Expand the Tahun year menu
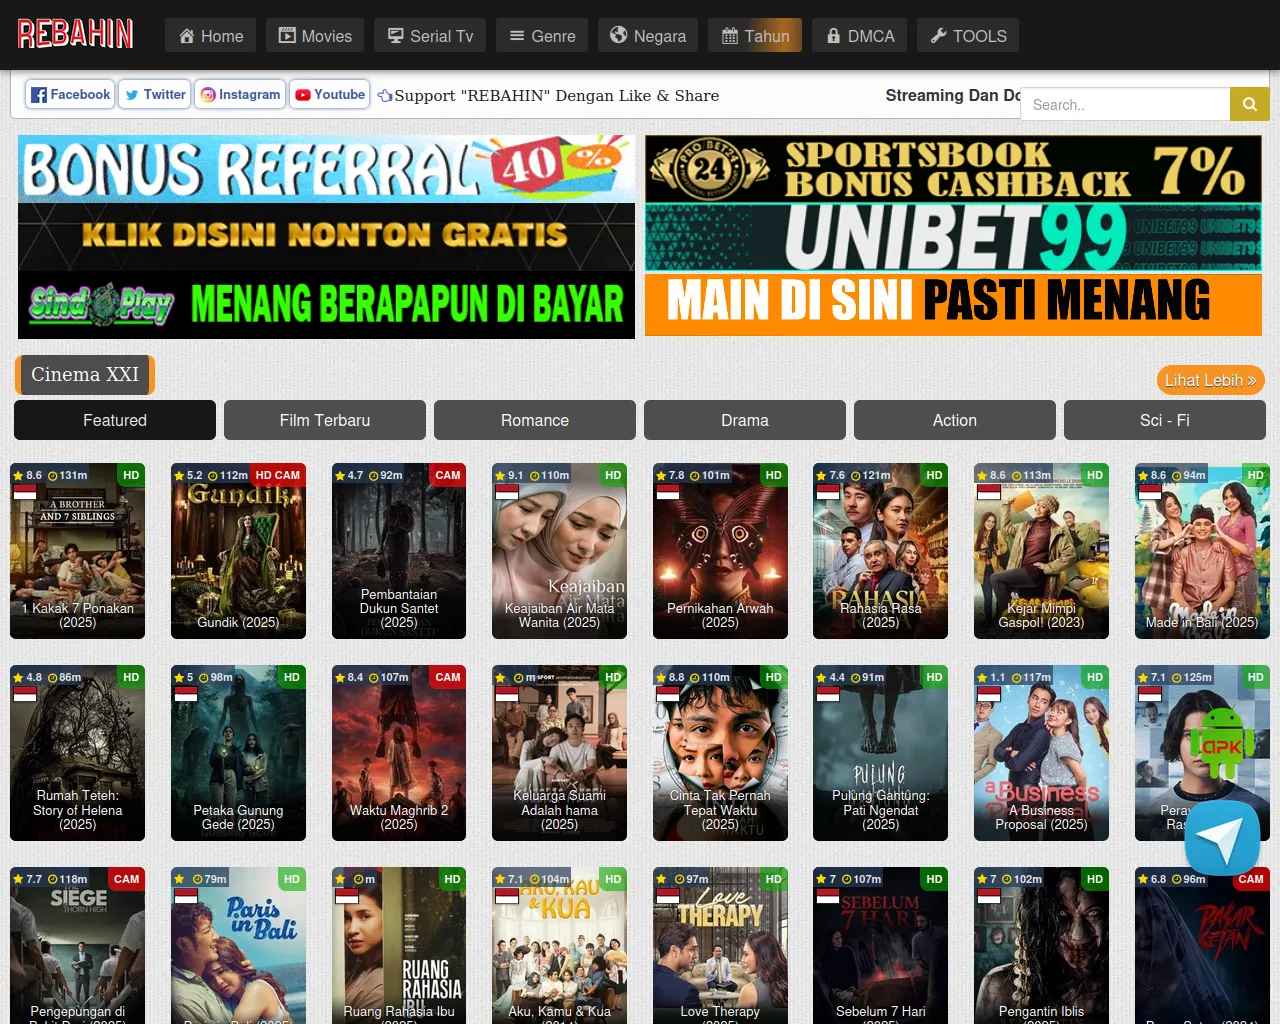The width and height of the screenshot is (1280, 1024). pos(755,36)
